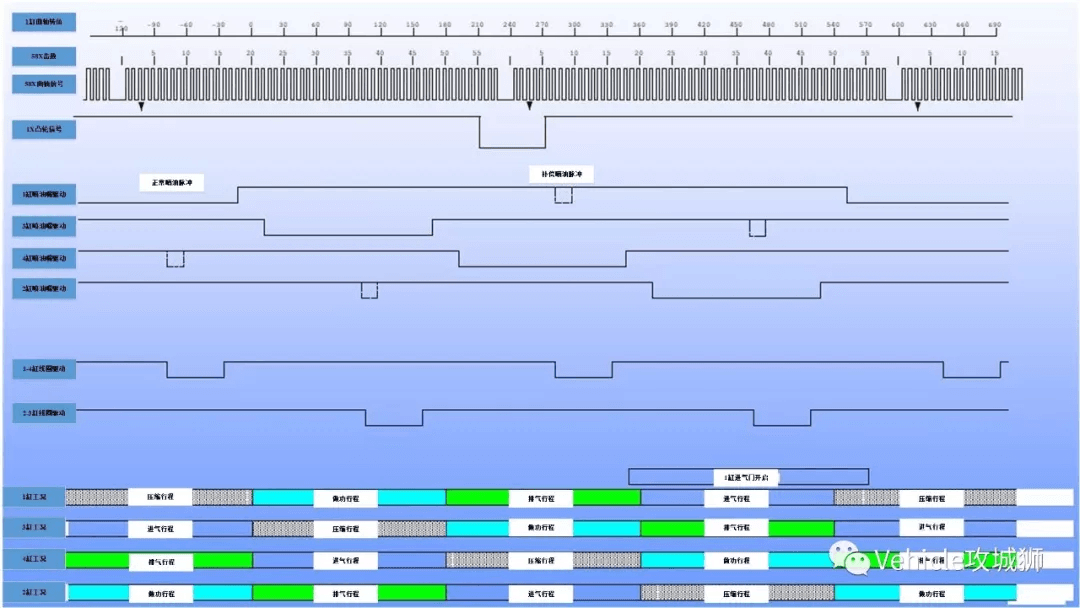The image size is (1080, 608).
Task: Click the 补偿喷油脉冲 annotation box
Action: [561, 174]
